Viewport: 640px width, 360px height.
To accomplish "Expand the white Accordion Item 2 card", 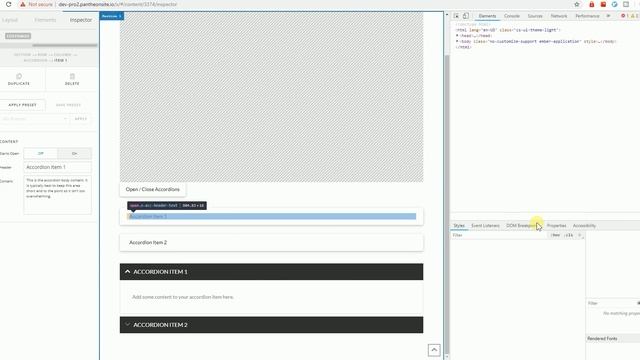I will coord(271,242).
